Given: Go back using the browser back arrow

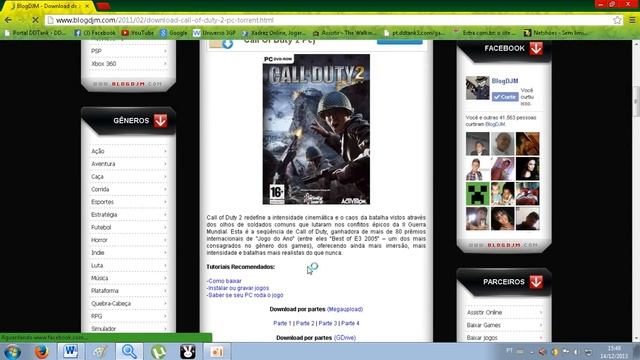Looking at the screenshot, I should tap(8, 20).
